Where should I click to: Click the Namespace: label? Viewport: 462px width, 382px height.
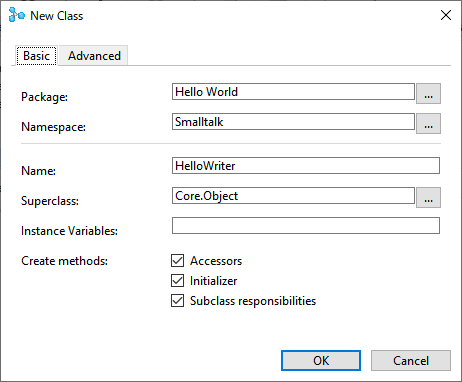[x=53, y=127]
